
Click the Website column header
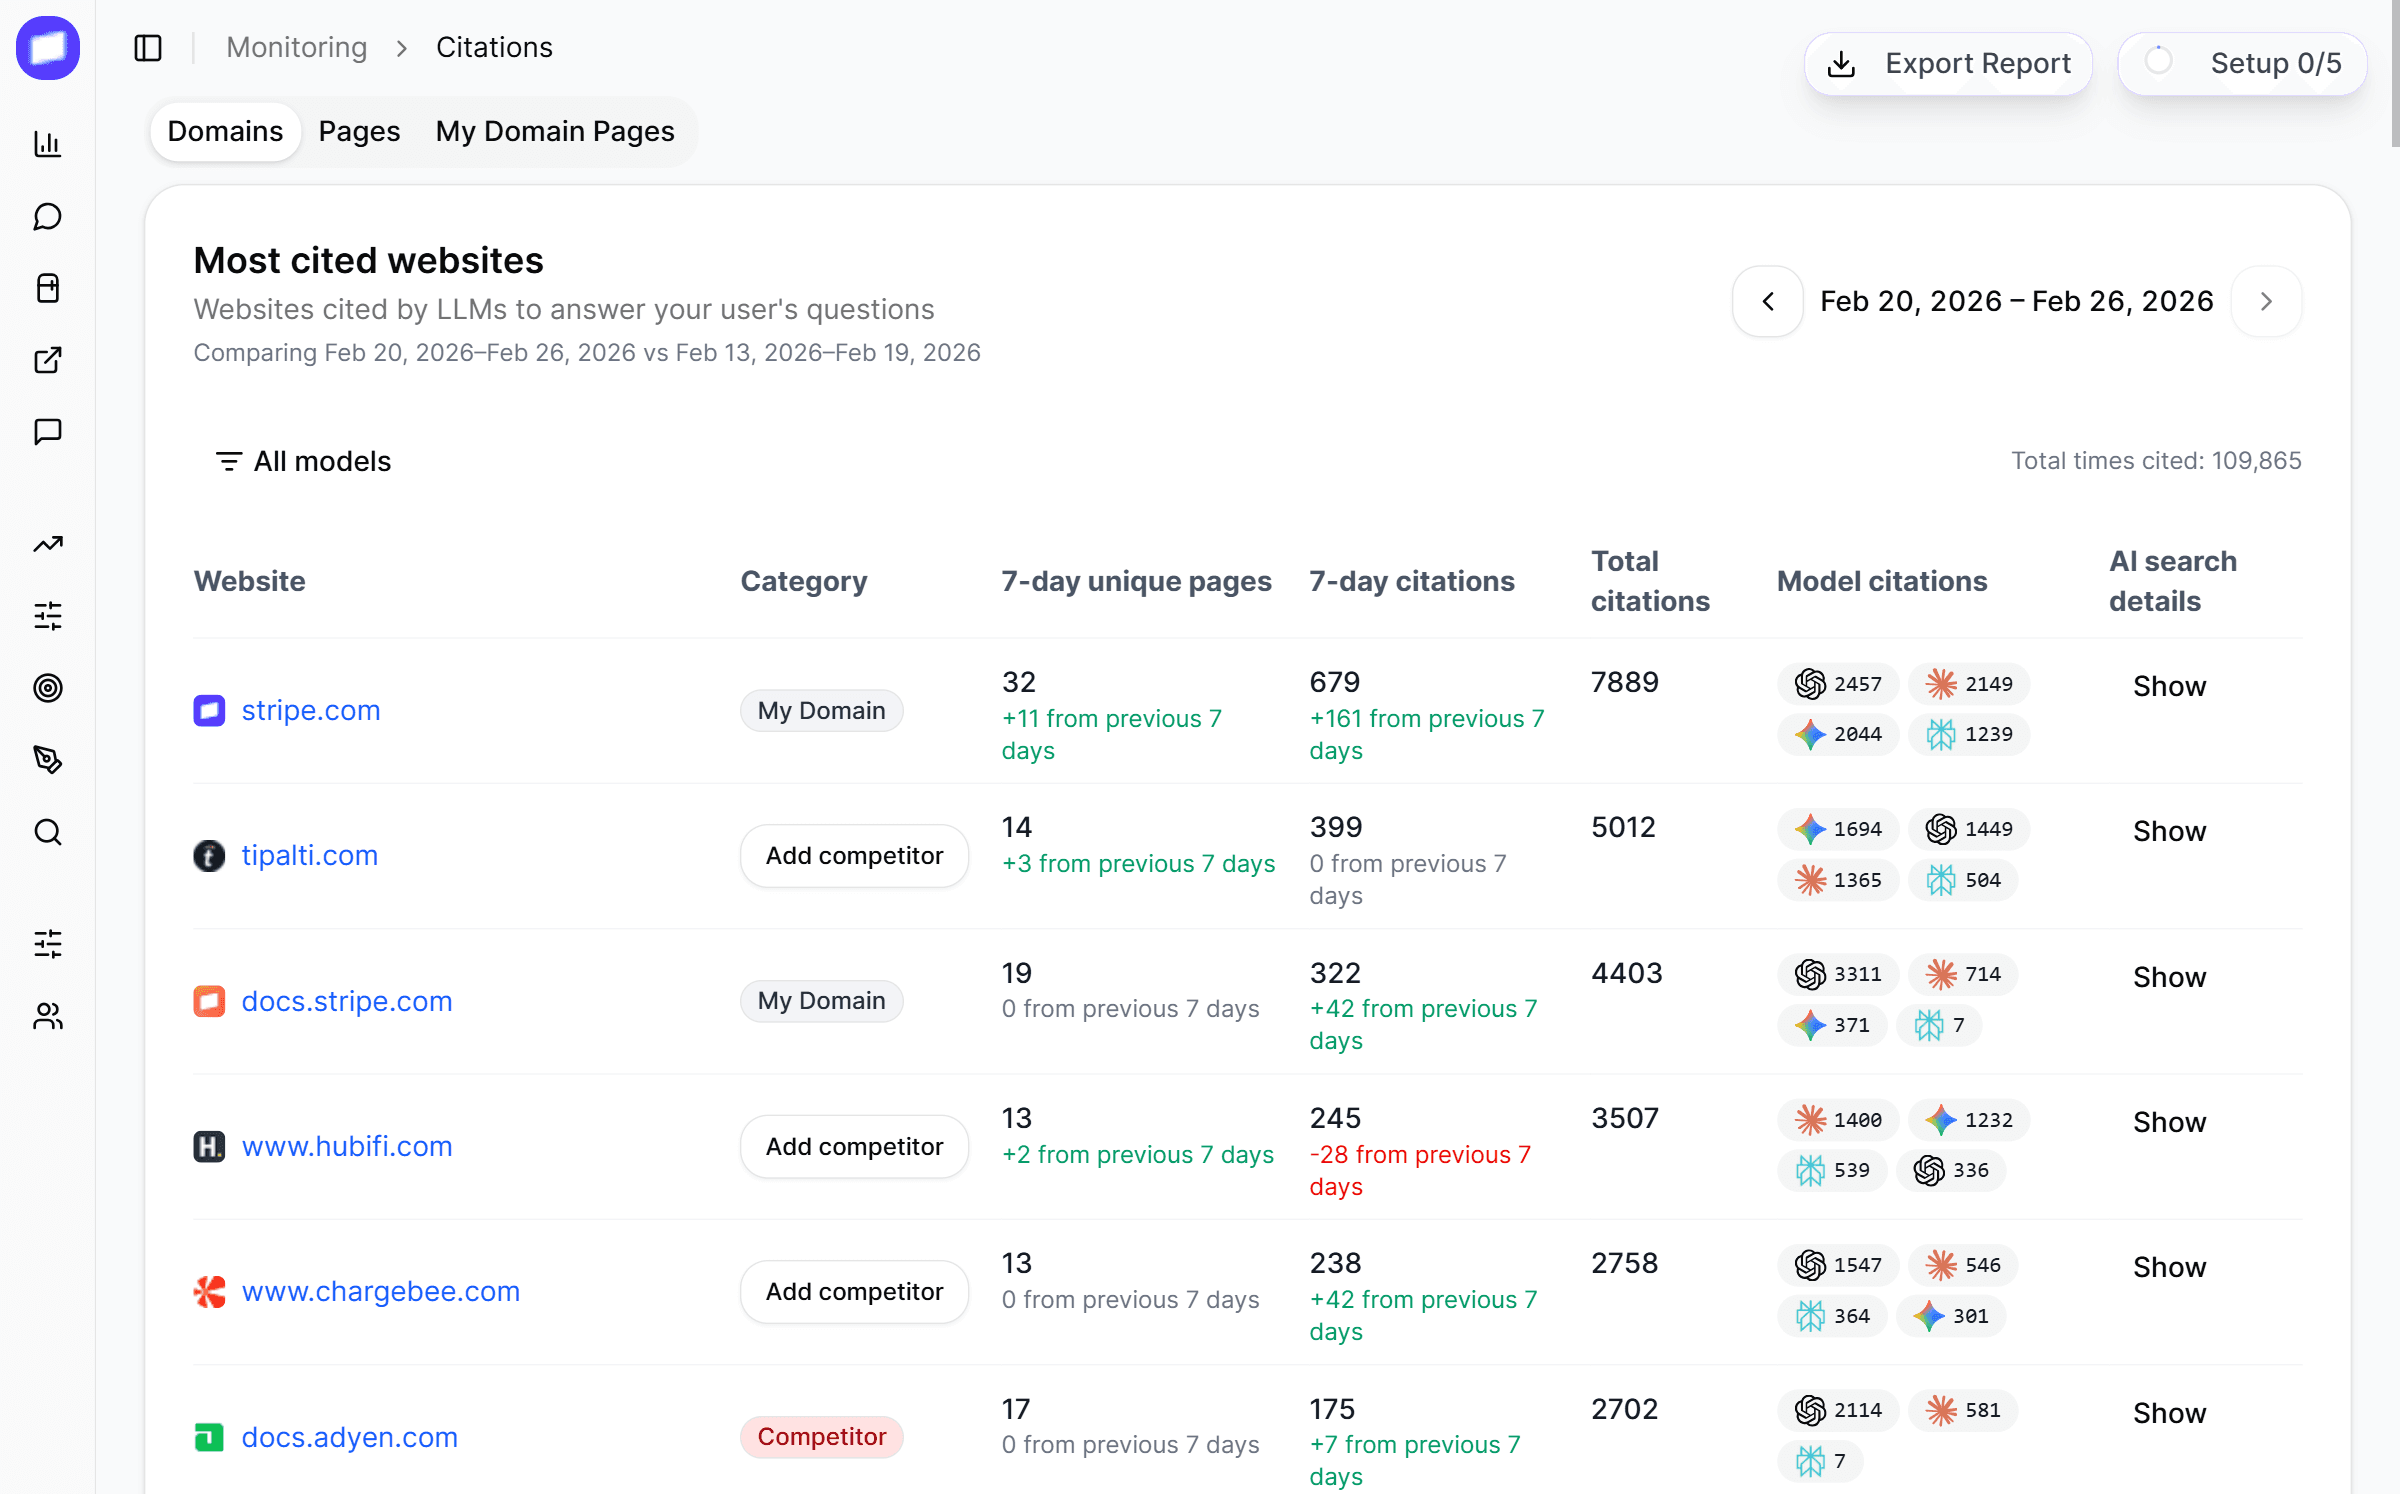pos(250,581)
